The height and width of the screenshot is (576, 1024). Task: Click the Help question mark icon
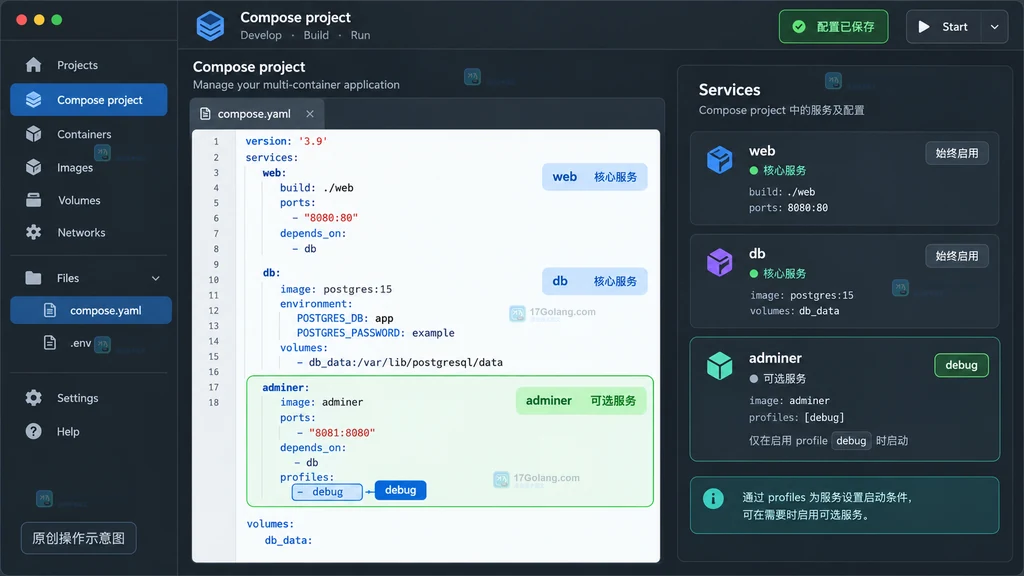pos(33,431)
